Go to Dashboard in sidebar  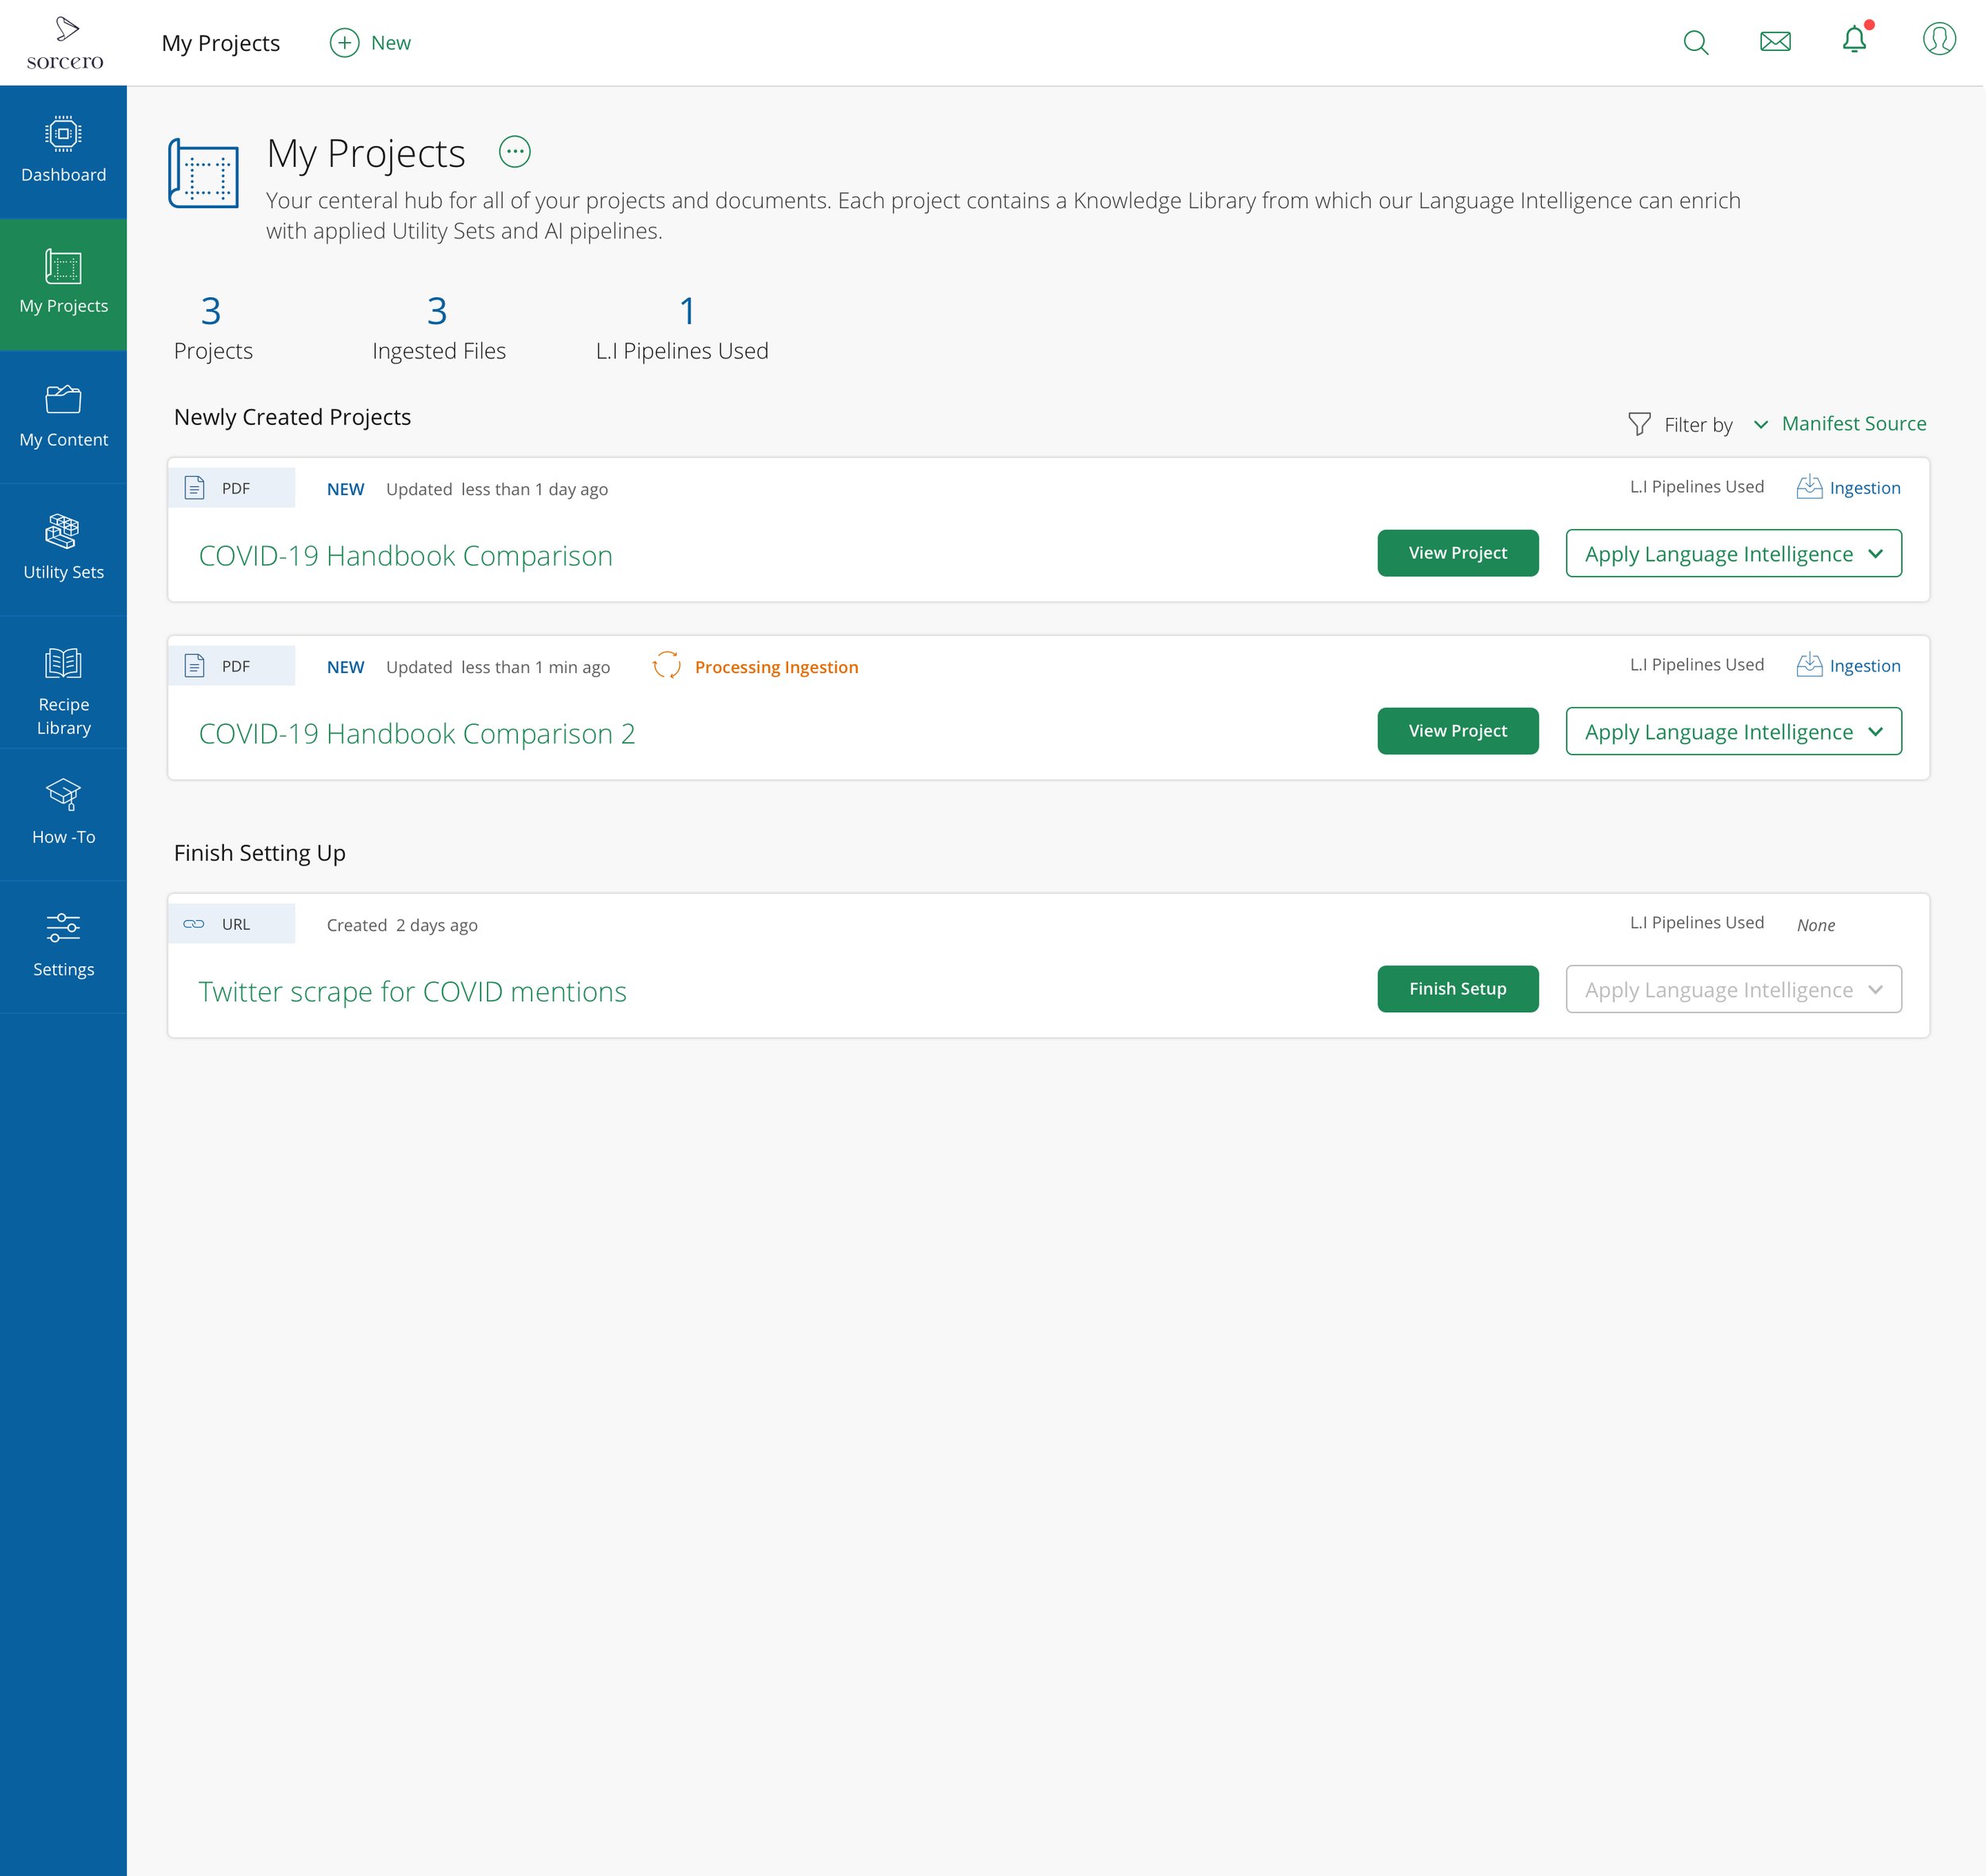pyautogui.click(x=63, y=151)
